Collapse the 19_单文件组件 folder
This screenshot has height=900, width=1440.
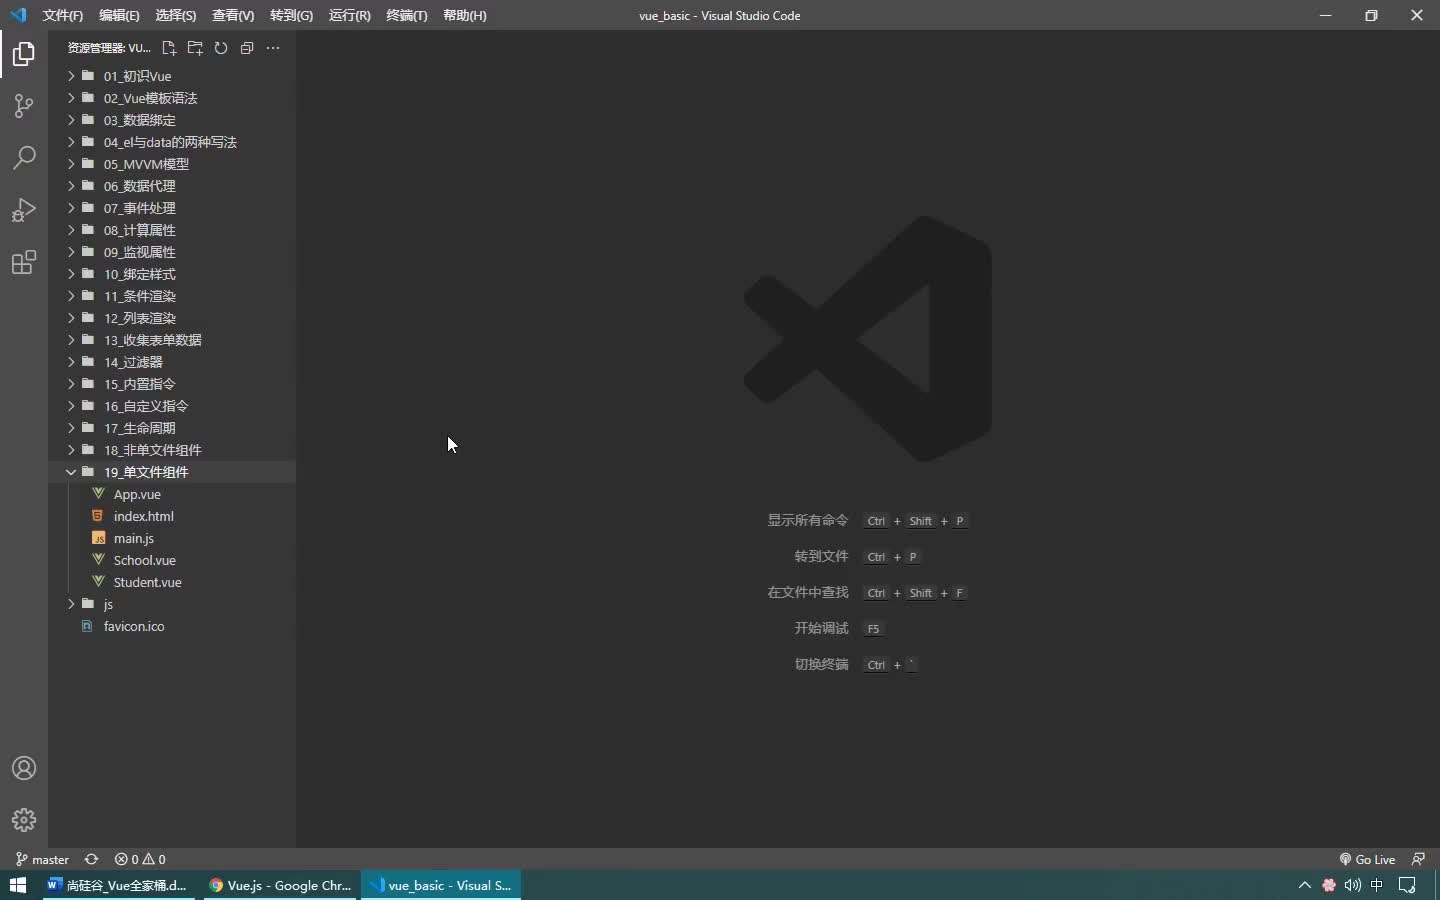click(172, 472)
